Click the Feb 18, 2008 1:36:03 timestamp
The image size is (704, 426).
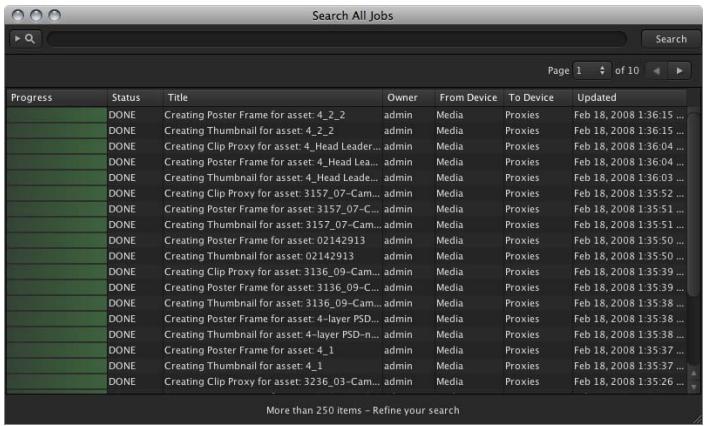point(629,178)
